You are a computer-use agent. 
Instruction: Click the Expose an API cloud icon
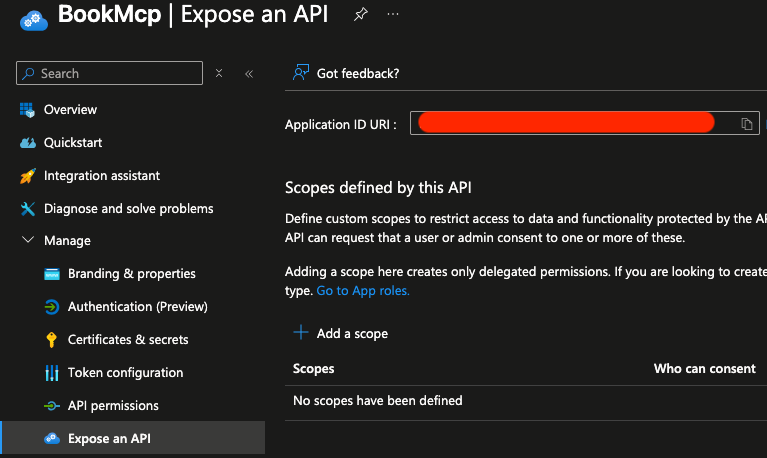click(51, 438)
